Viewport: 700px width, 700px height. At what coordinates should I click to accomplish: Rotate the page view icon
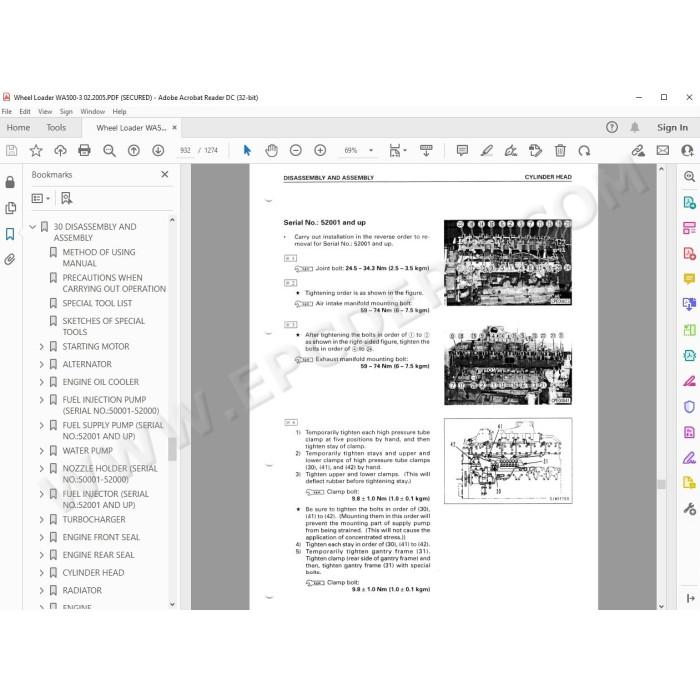pyautogui.click(x=584, y=150)
